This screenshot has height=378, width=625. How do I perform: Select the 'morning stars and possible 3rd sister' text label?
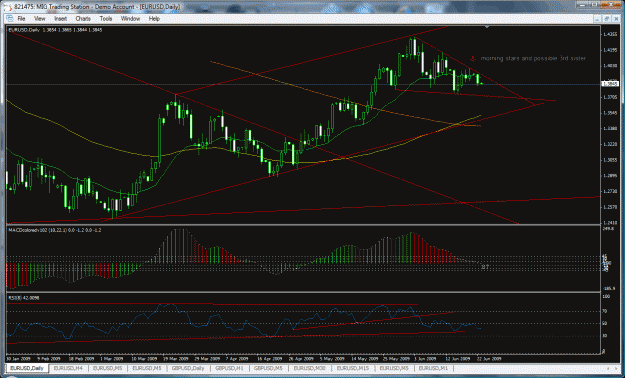tap(533, 59)
